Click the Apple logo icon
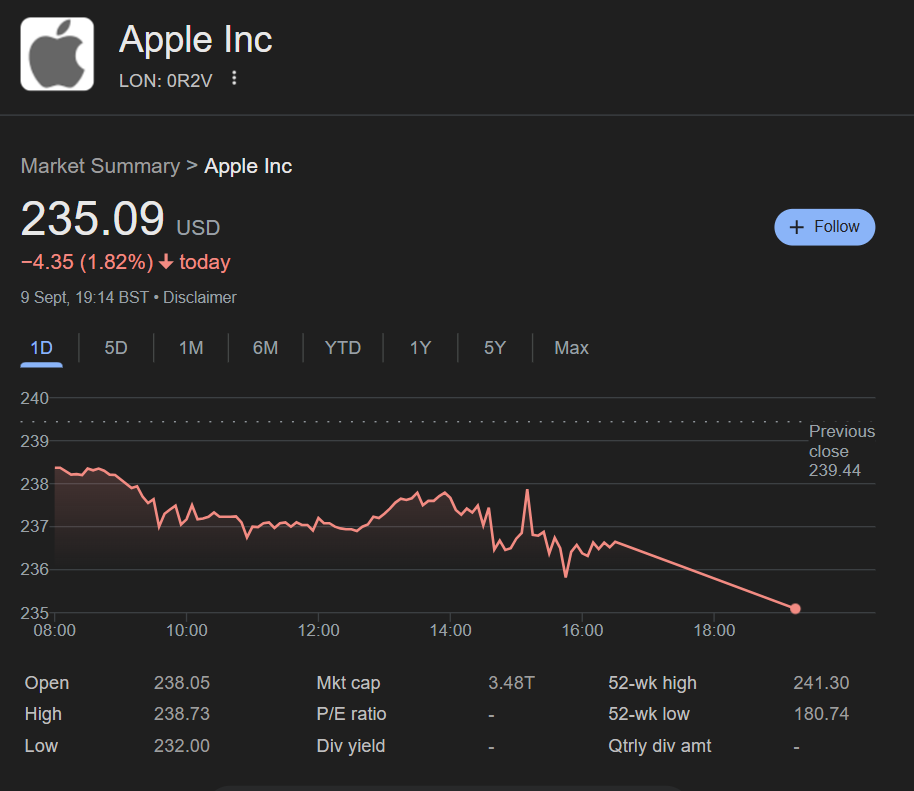Viewport: 914px width, 791px height. point(57,54)
